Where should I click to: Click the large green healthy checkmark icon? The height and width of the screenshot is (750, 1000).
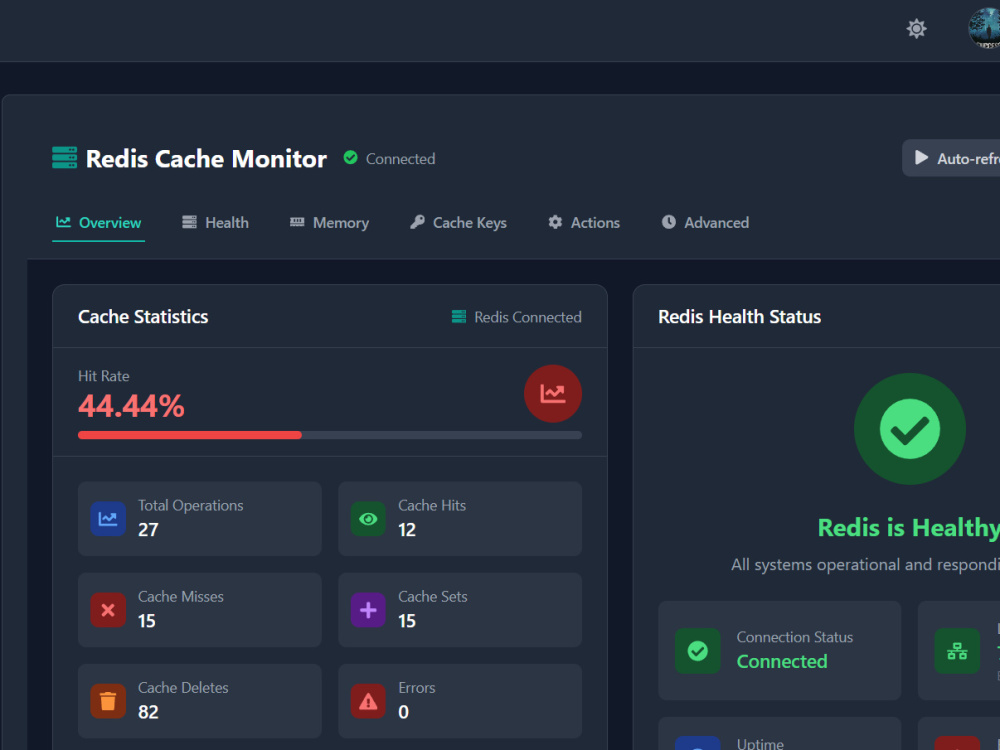909,429
